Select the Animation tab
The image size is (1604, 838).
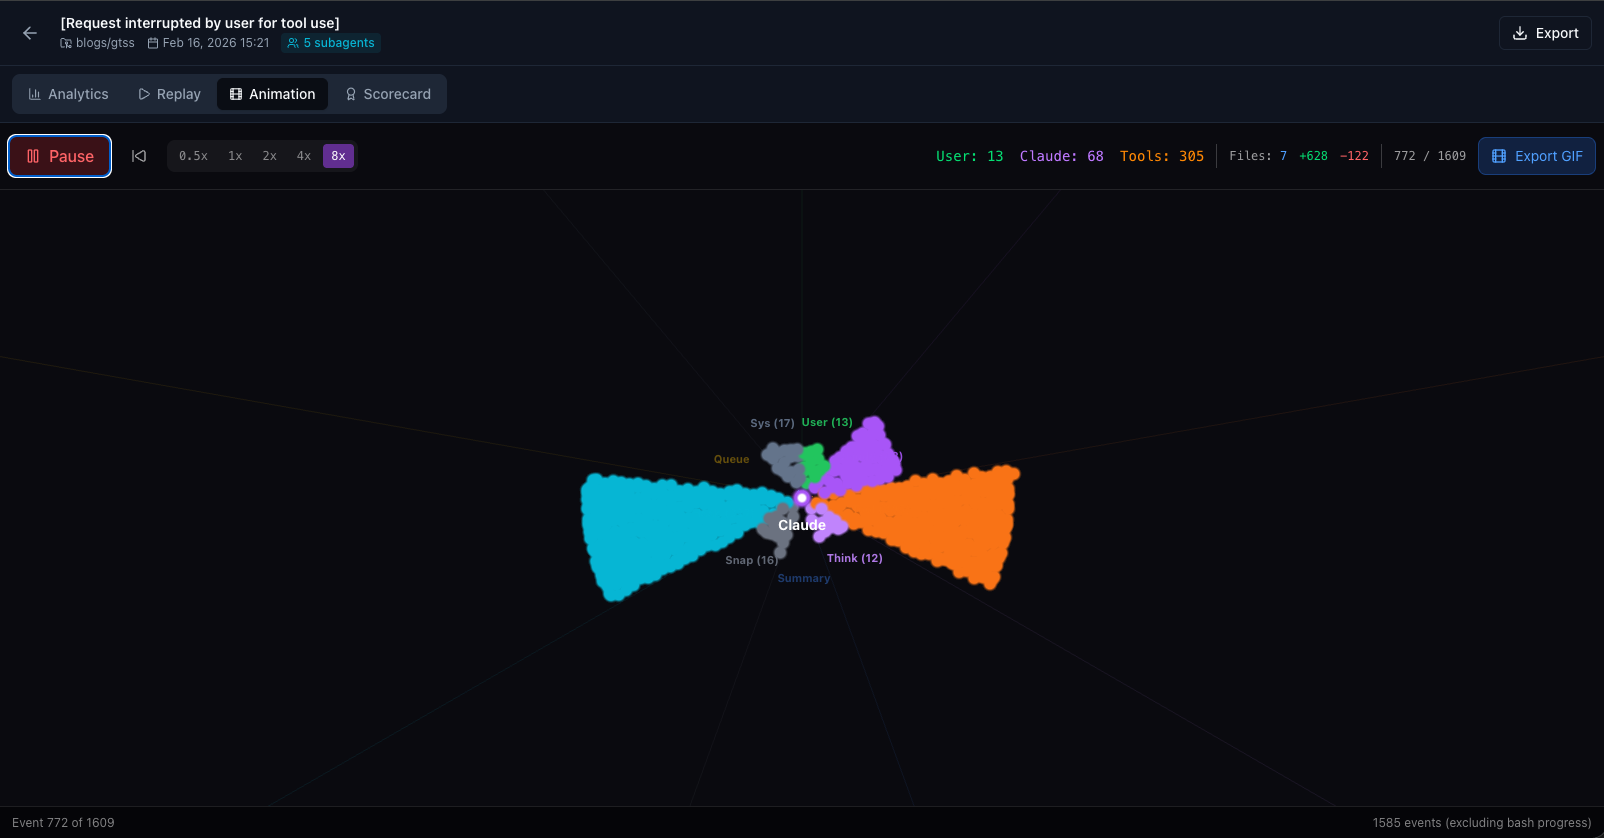click(272, 94)
